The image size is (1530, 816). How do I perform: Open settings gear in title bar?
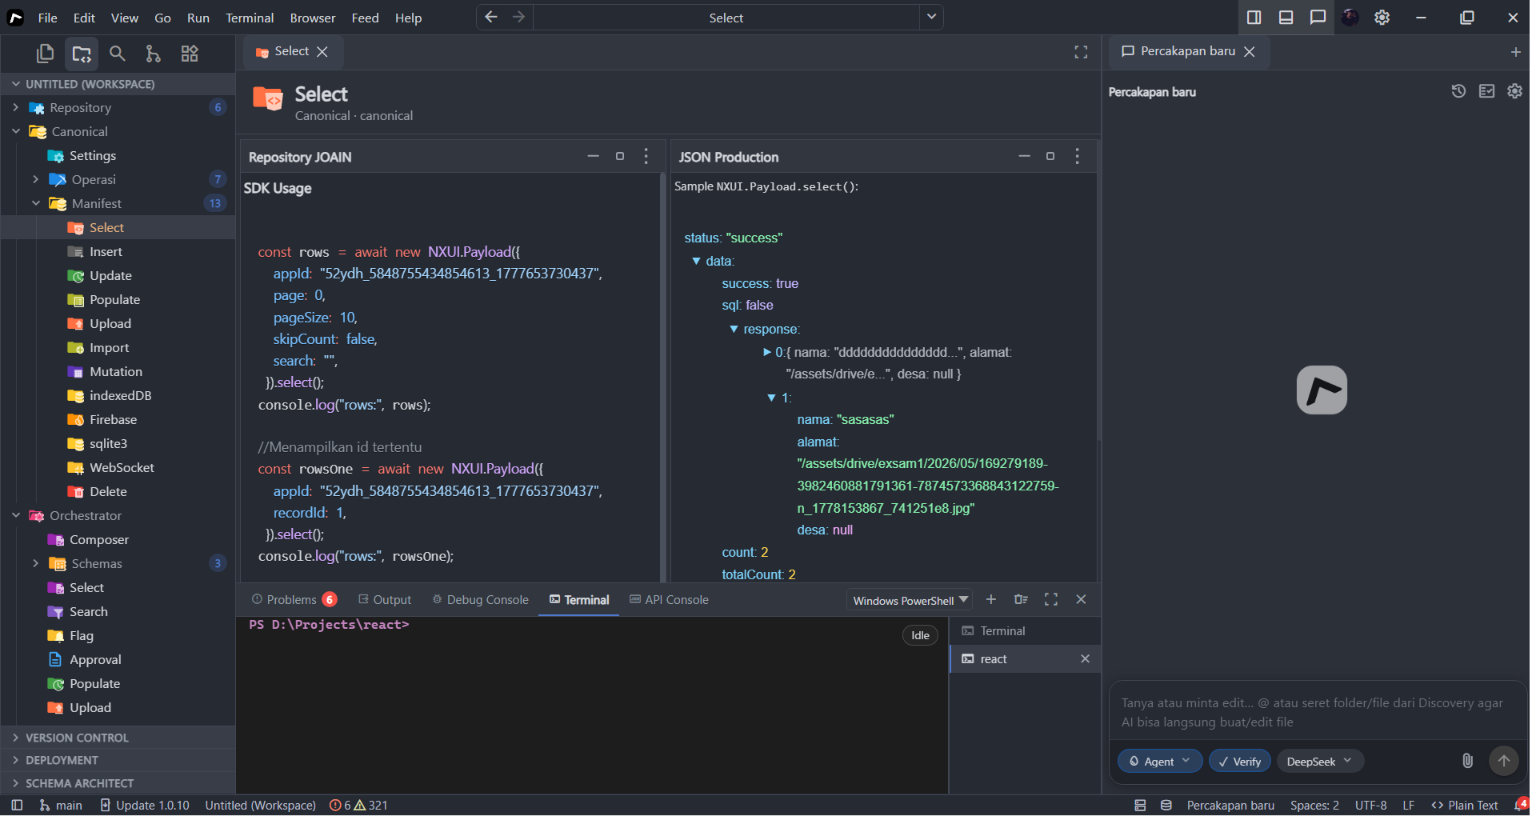pos(1382,17)
